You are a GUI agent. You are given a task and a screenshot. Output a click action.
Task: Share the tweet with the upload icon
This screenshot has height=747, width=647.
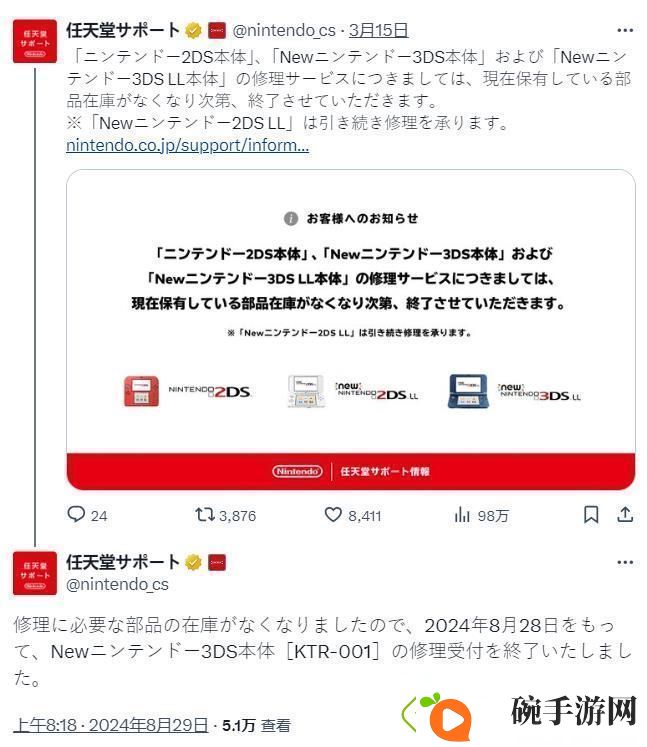pyautogui.click(x=625, y=515)
